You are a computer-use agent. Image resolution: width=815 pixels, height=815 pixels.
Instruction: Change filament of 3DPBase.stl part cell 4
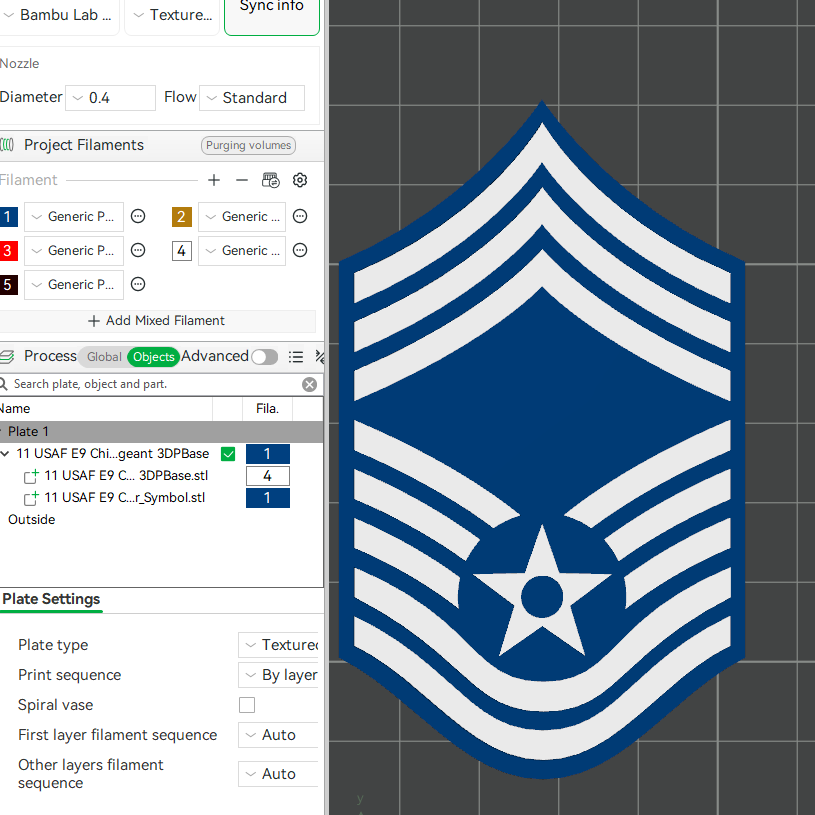click(268, 476)
